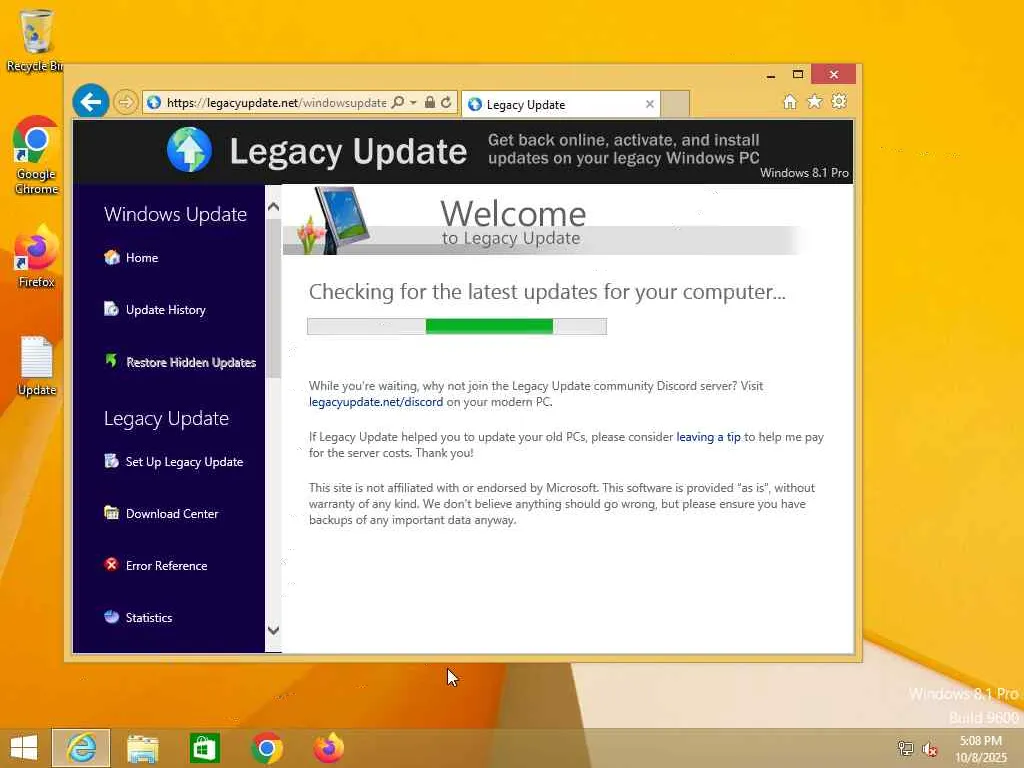The height and width of the screenshot is (768, 1024).
Task: Refresh the page with the reload icon
Action: (x=446, y=103)
